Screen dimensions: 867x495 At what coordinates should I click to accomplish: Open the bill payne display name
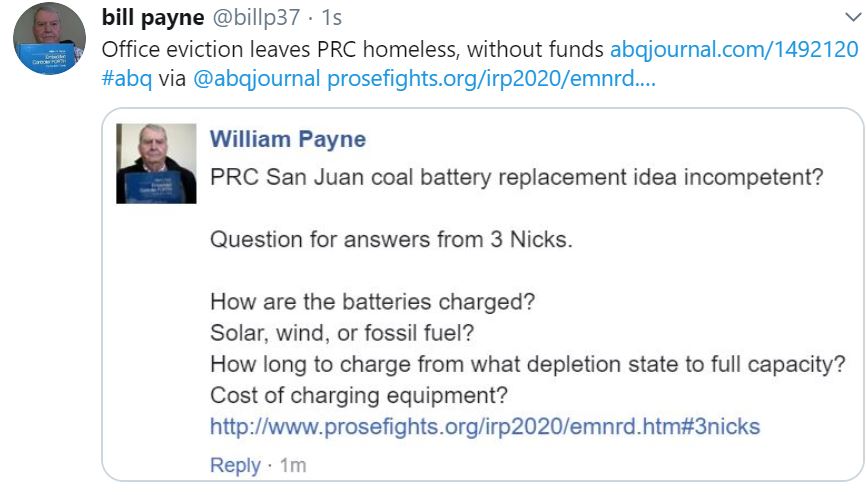(153, 17)
